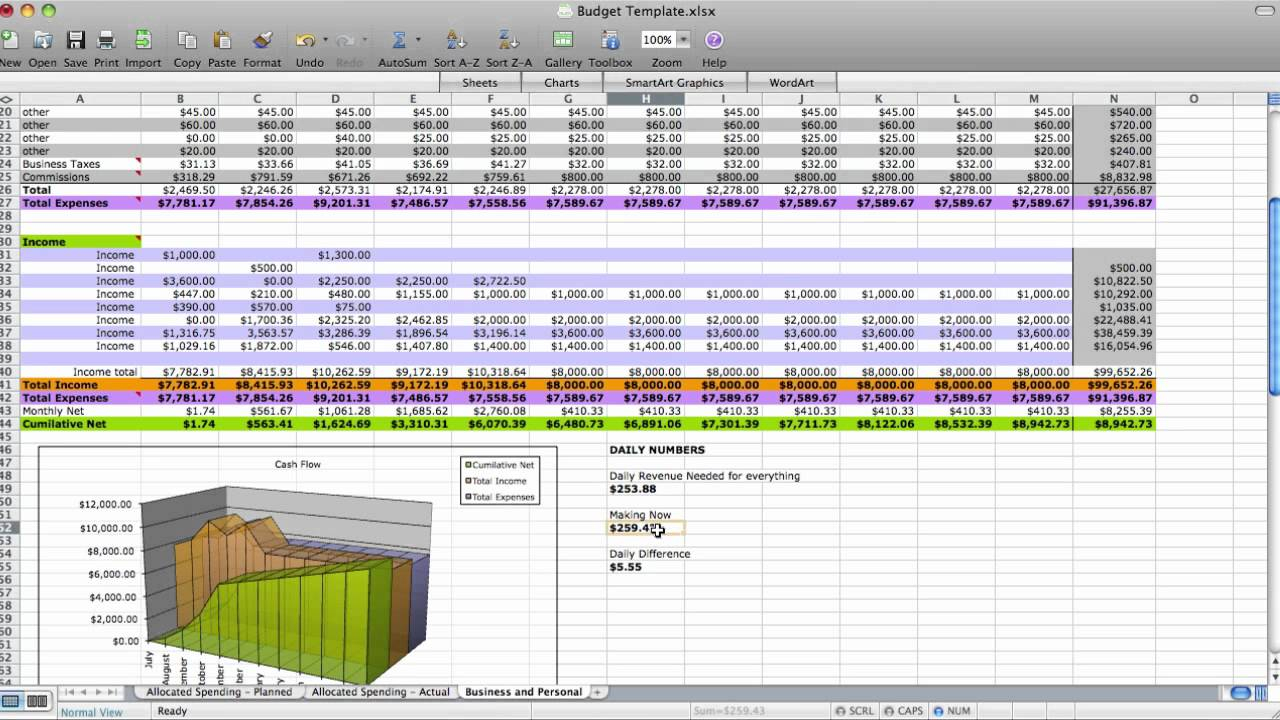The height and width of the screenshot is (720, 1280).
Task: Apply AutoSum to the selection
Action: tap(398, 40)
